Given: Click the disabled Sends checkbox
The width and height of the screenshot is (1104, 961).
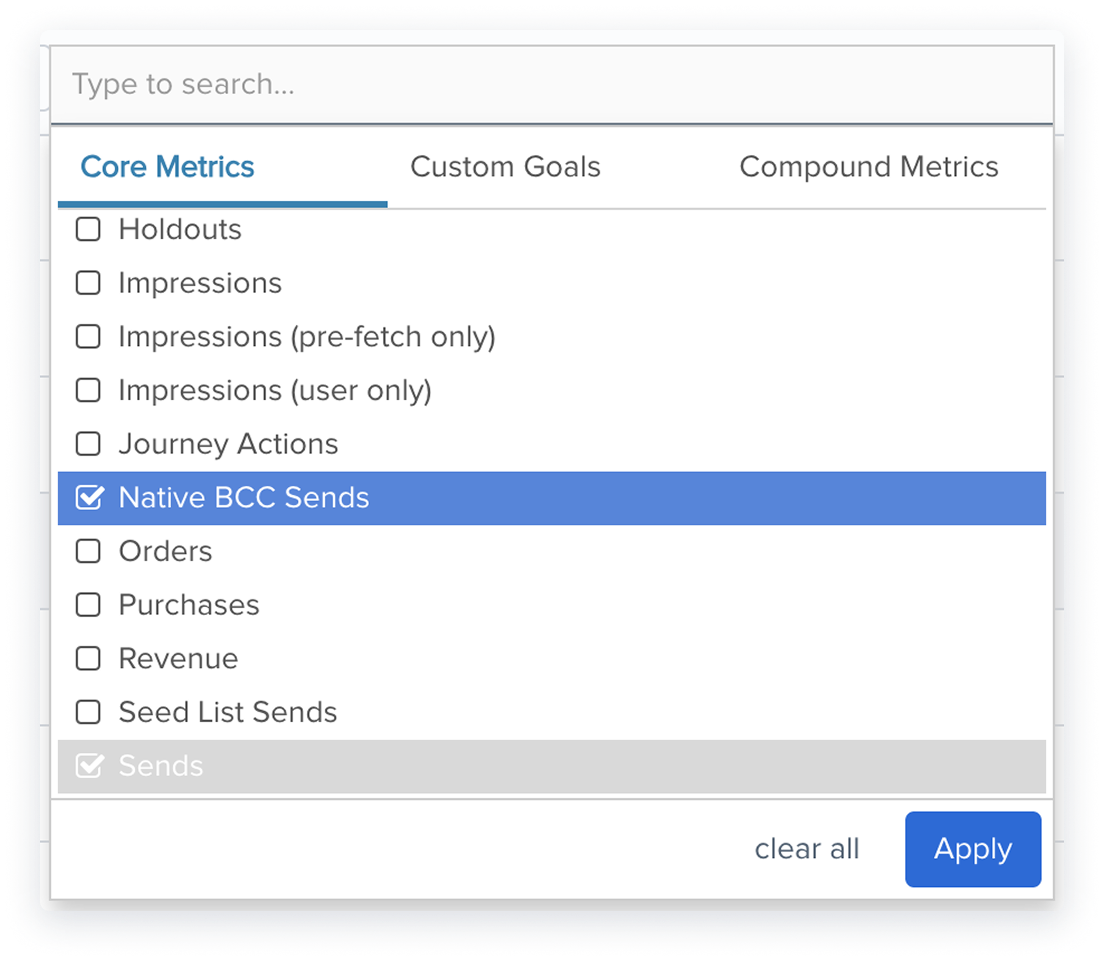Looking at the screenshot, I should tap(89, 765).
